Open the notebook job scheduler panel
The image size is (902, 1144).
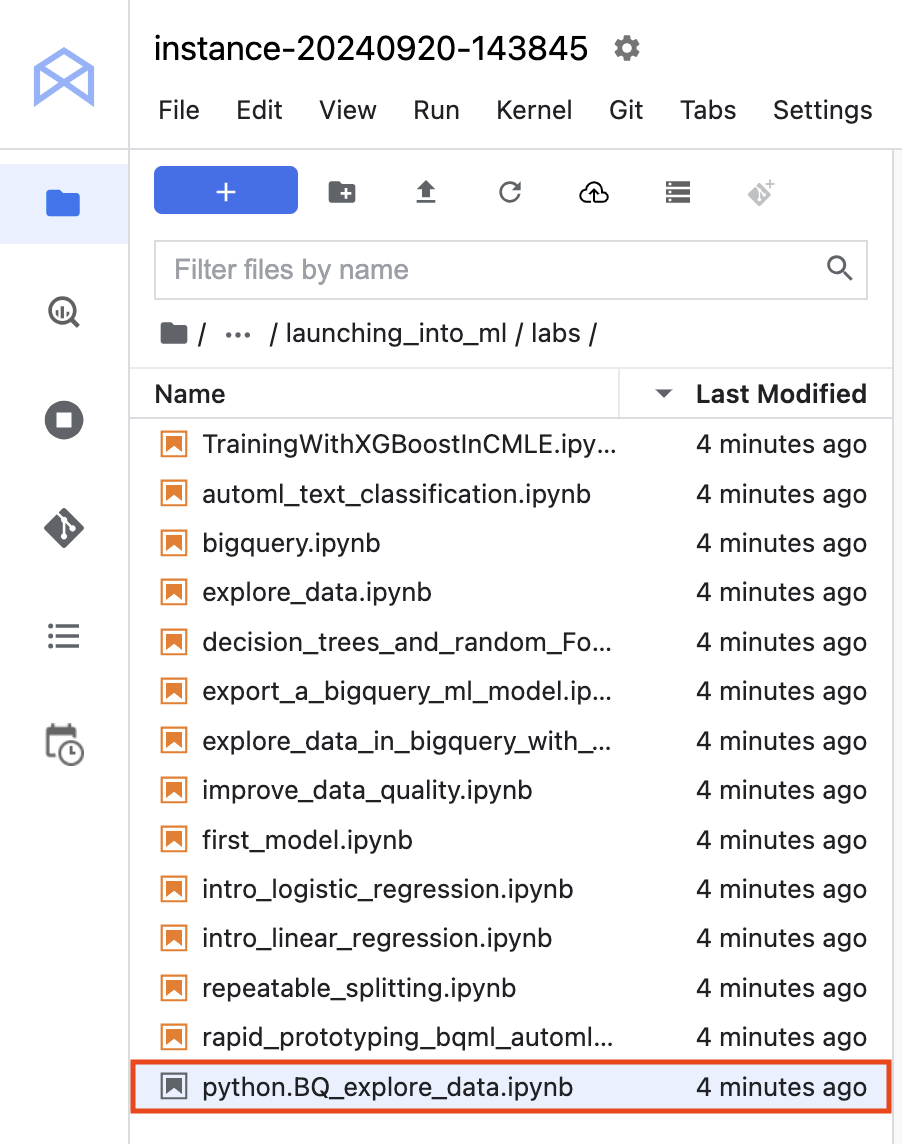[x=63, y=744]
